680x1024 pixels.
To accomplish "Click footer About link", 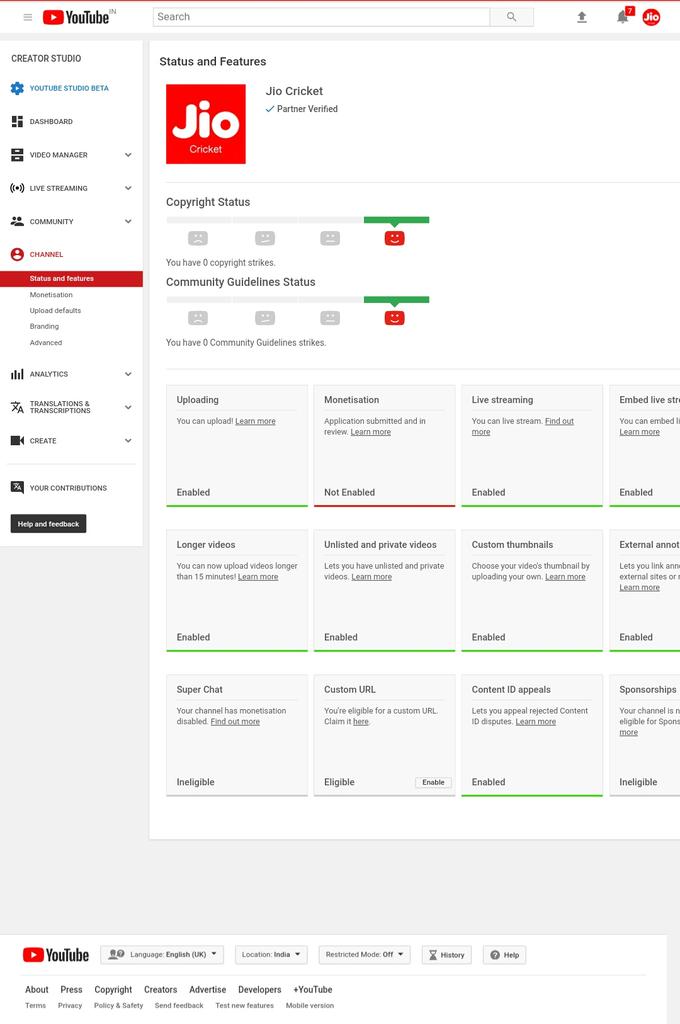I will click(37, 990).
